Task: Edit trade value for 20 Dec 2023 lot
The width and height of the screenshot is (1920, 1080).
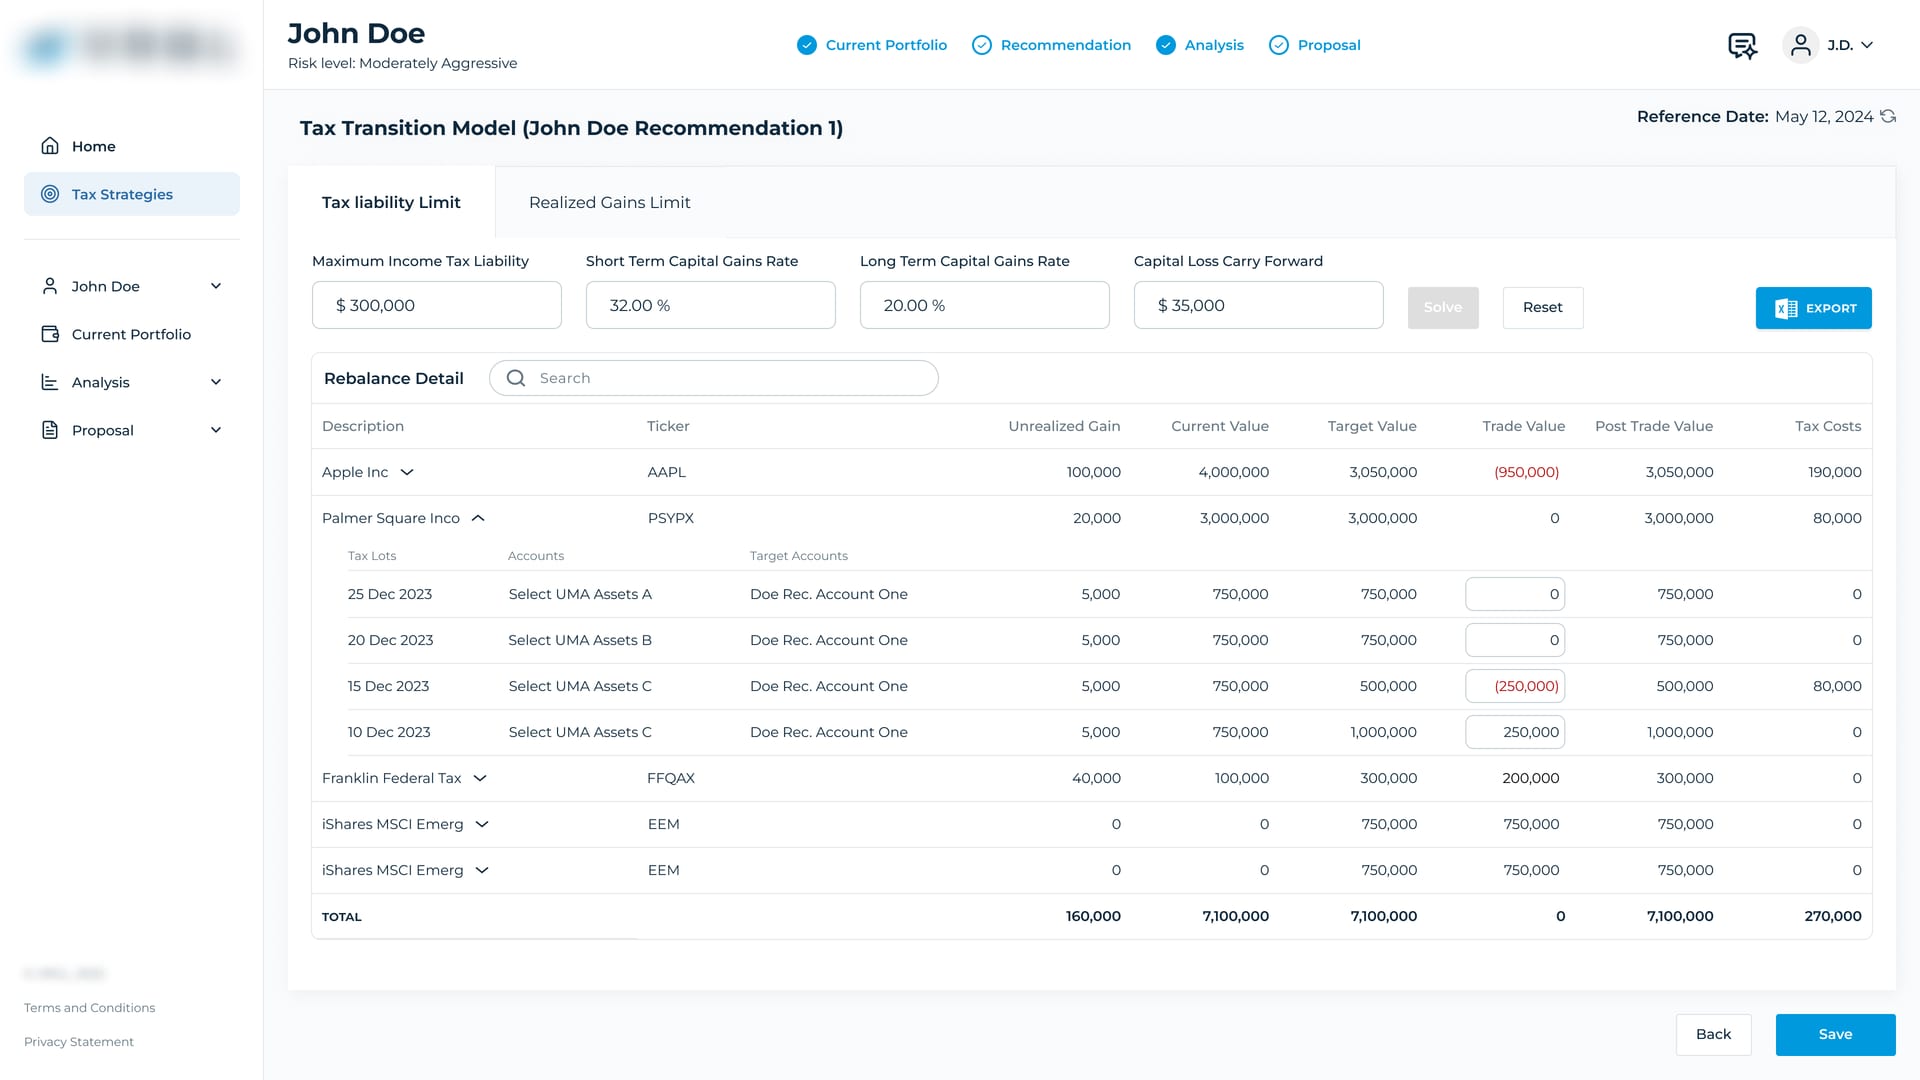Action: (1515, 640)
